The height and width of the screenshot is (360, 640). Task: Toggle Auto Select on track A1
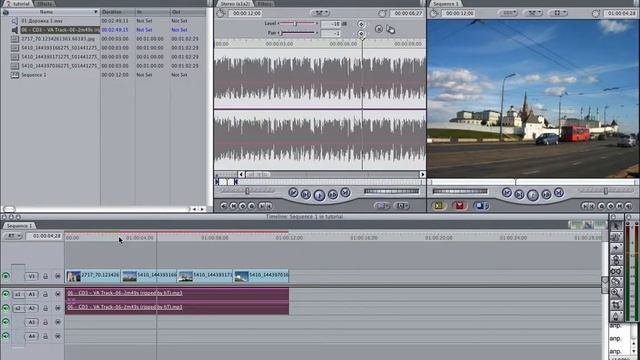(58, 294)
